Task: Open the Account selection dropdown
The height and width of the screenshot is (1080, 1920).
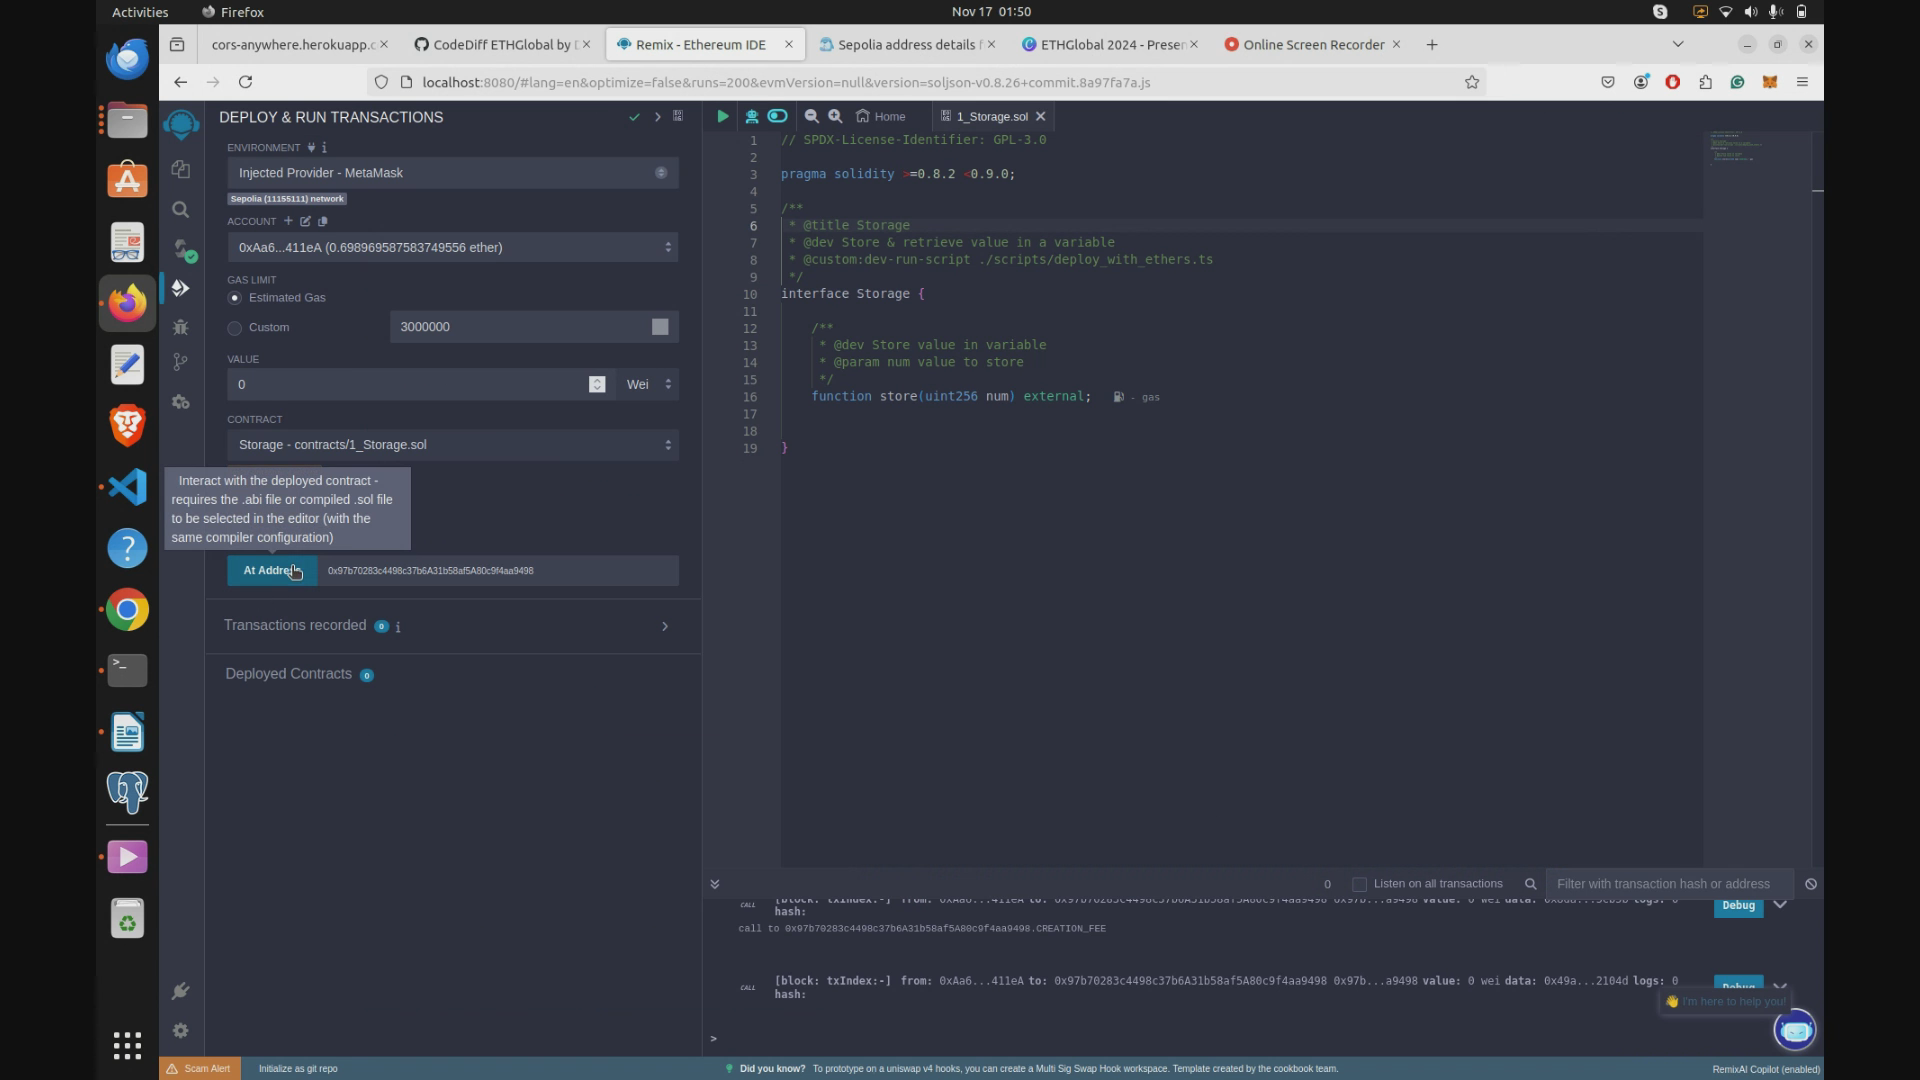Action: 452,247
